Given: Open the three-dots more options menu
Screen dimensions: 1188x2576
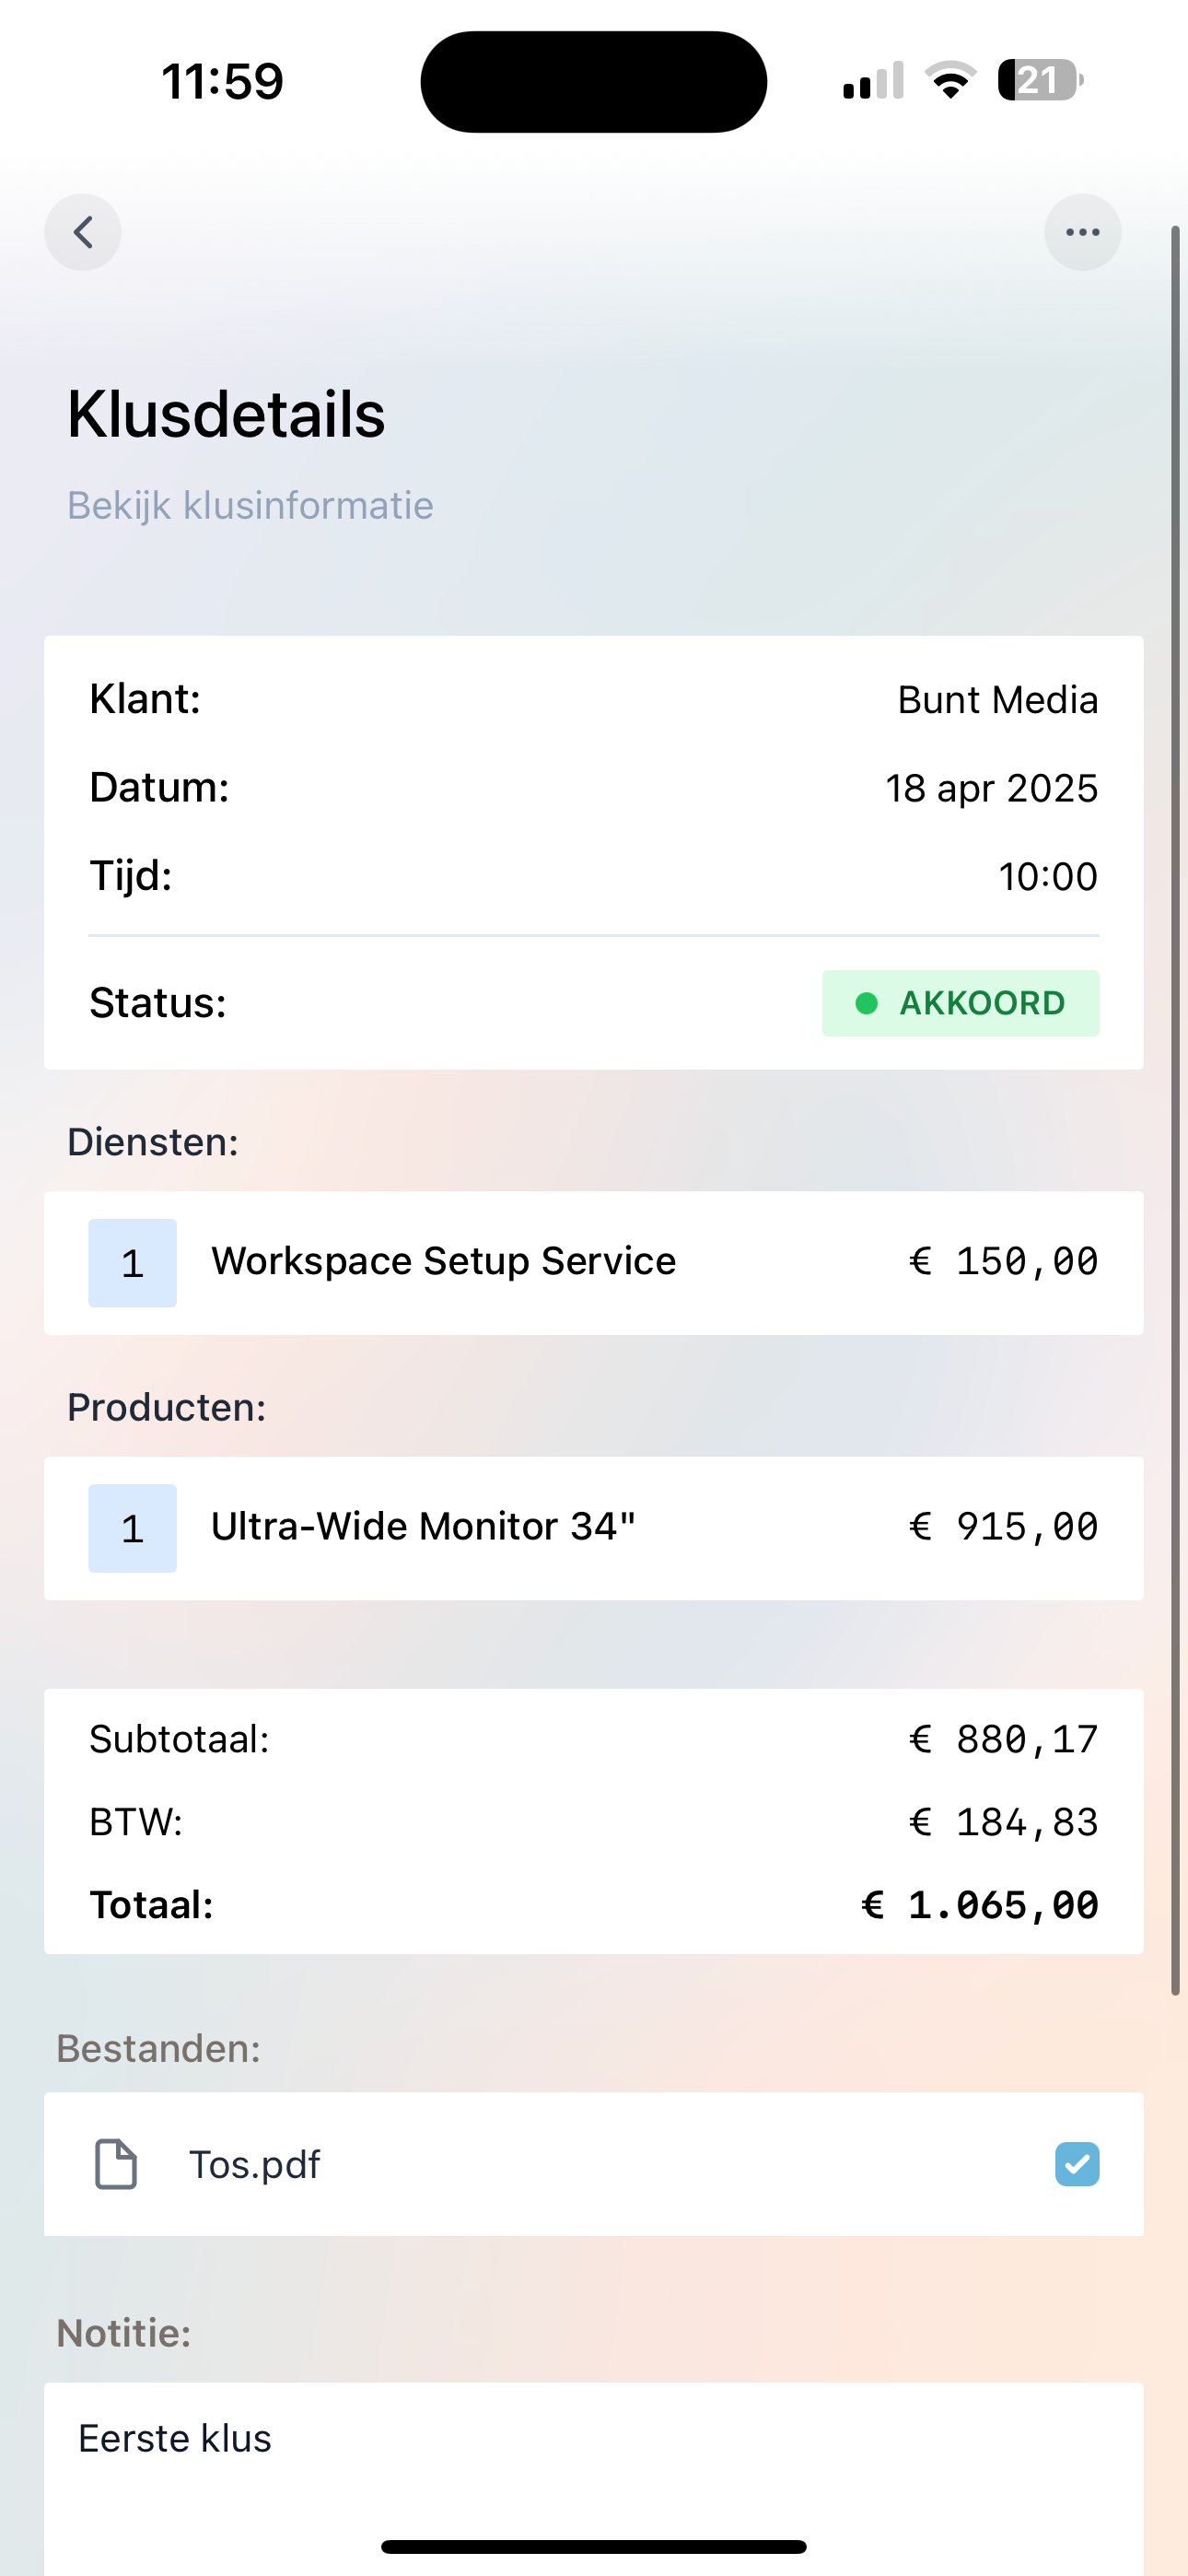Looking at the screenshot, I should [1082, 232].
